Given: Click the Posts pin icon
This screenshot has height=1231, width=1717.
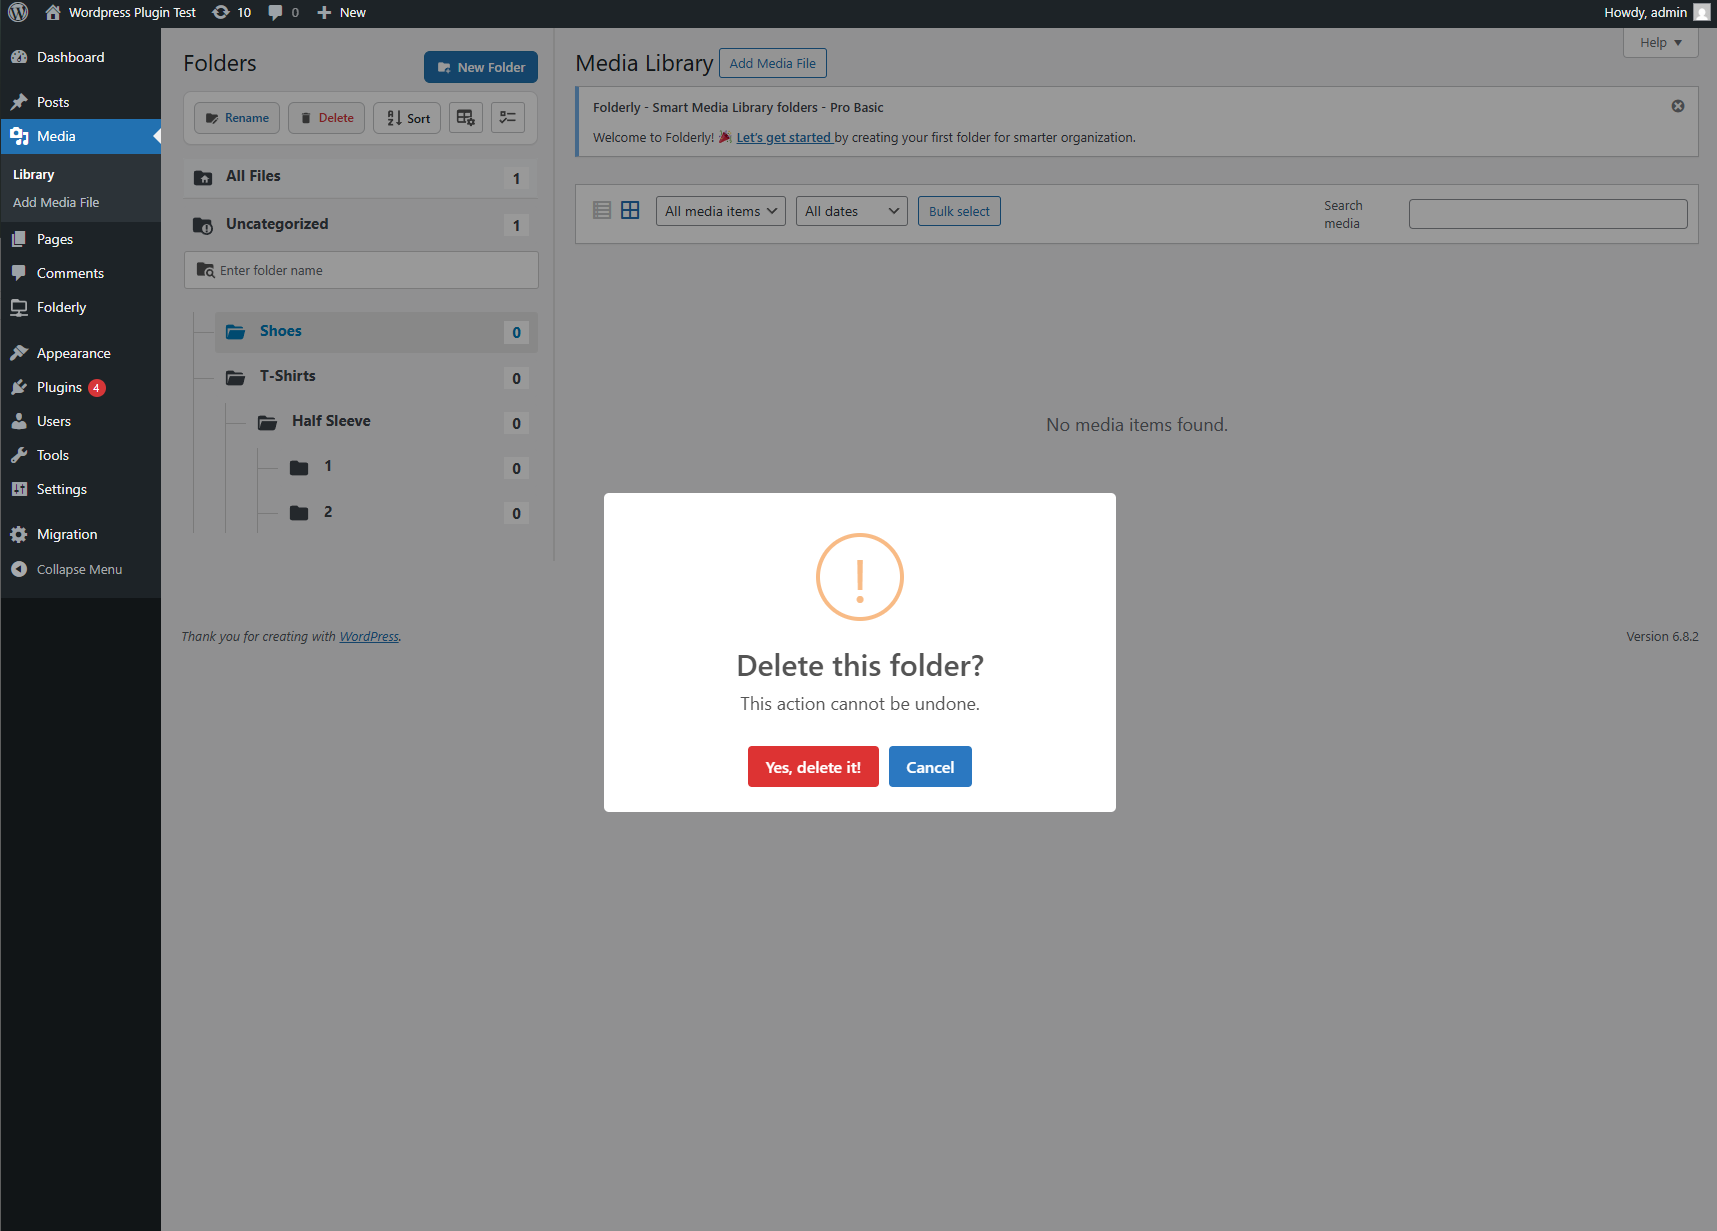Looking at the screenshot, I should pos(19,102).
